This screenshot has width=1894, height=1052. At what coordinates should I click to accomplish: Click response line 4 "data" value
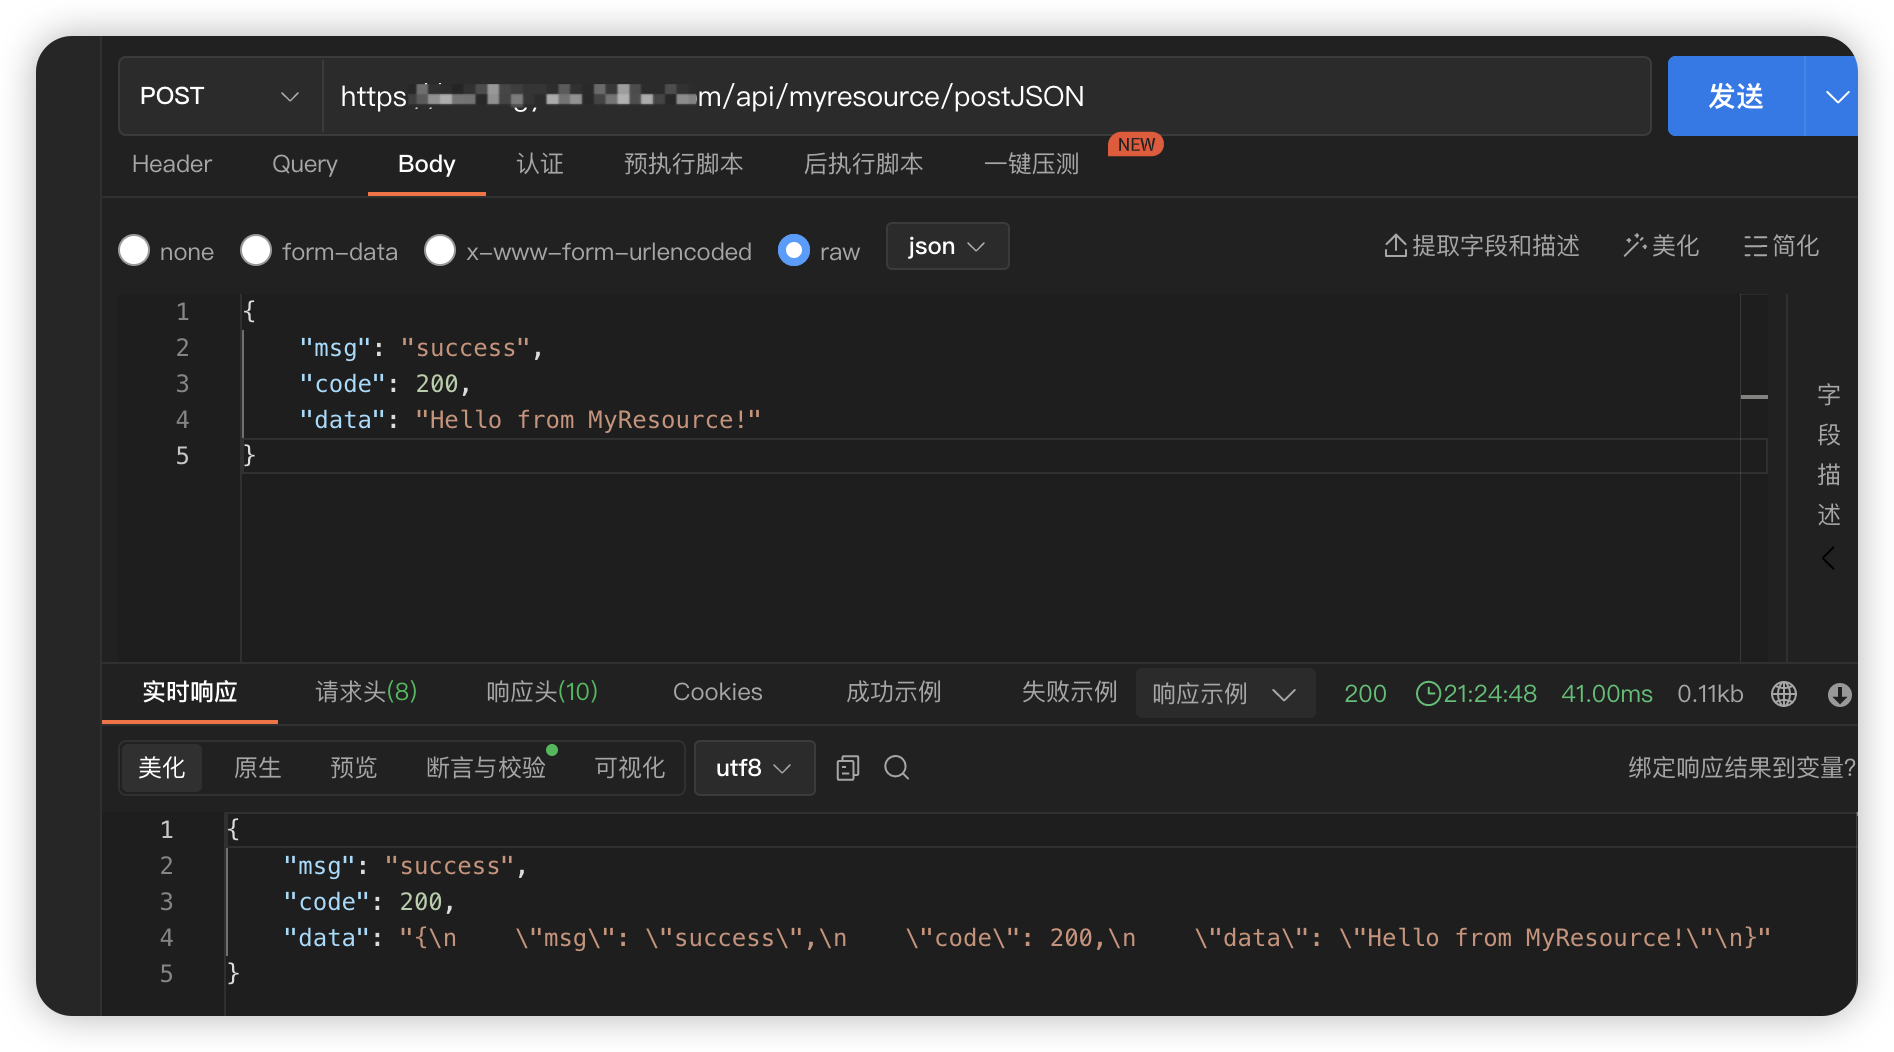(1085, 938)
